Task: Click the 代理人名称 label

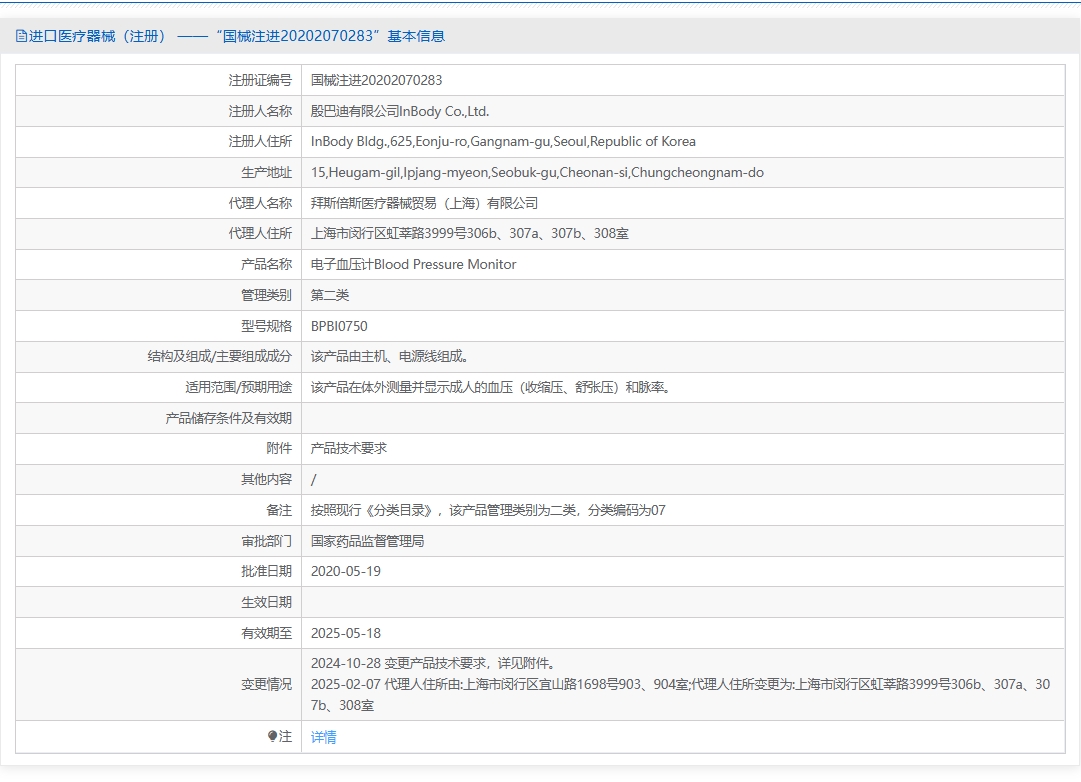Action: tap(260, 203)
